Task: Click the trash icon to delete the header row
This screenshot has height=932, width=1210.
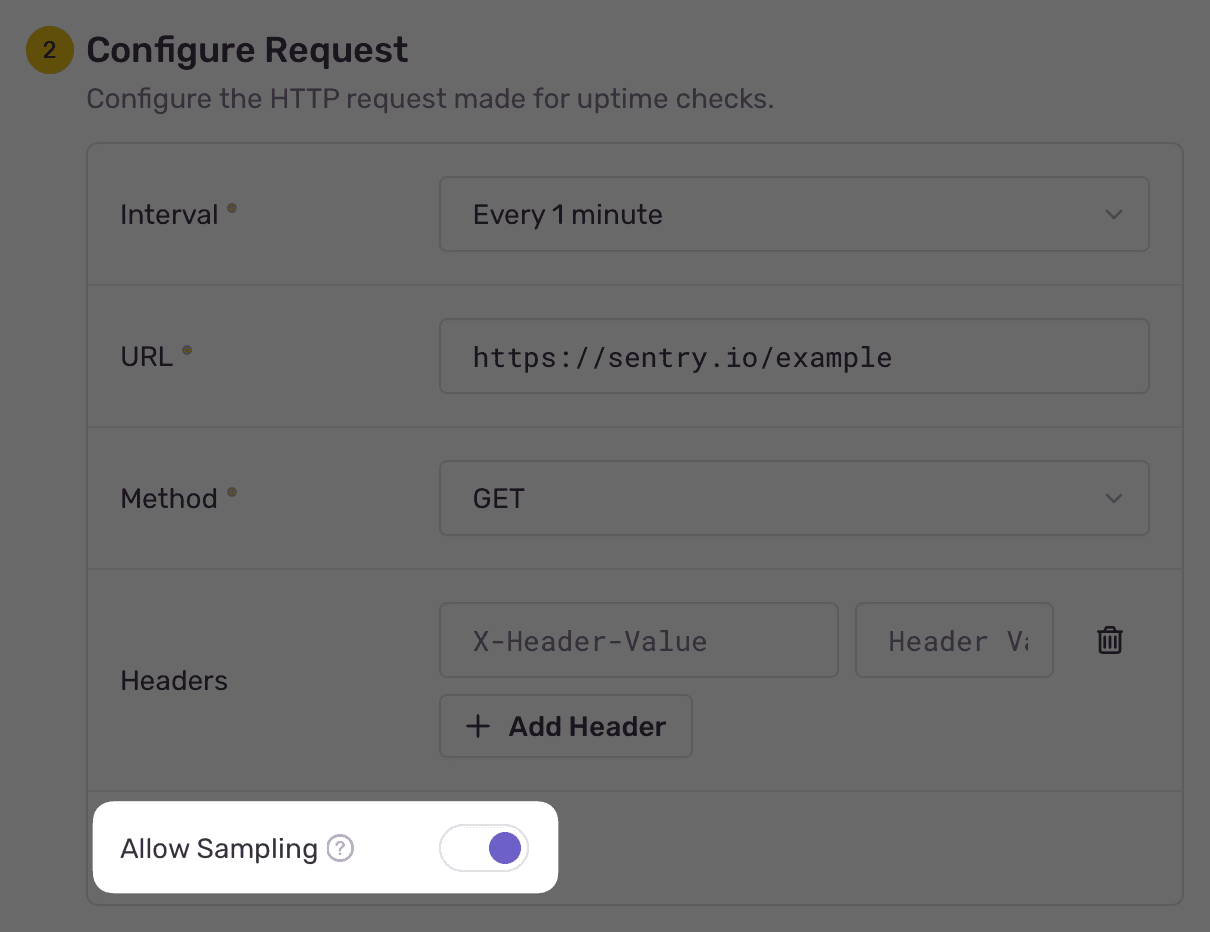Action: tap(1109, 640)
